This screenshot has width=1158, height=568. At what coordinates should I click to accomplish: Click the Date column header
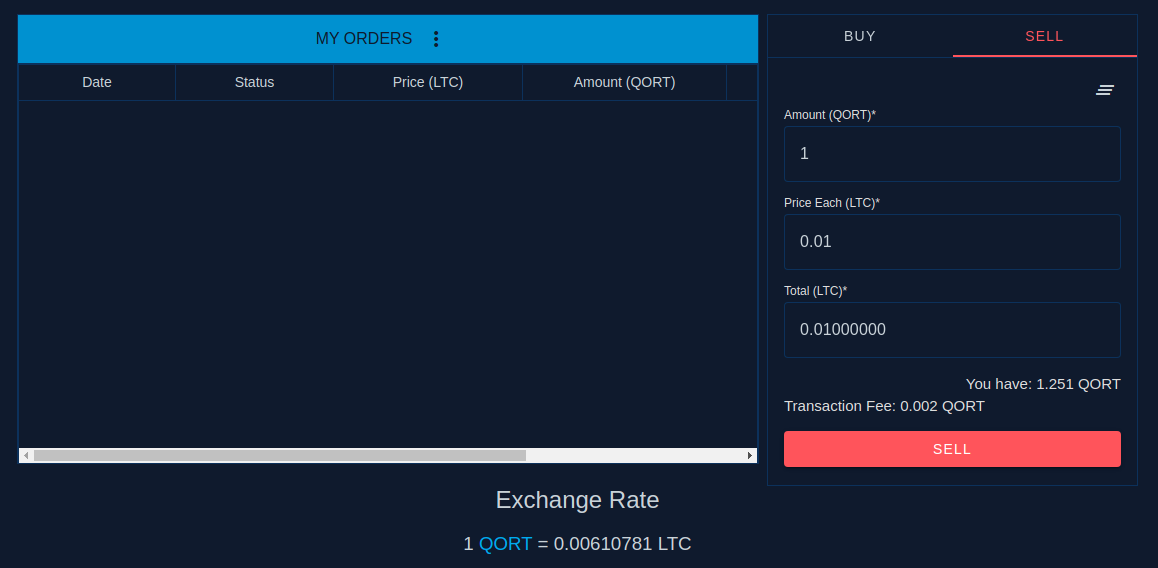click(x=97, y=83)
